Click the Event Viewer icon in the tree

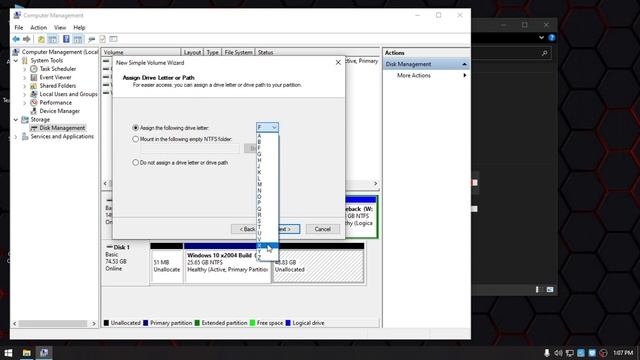pos(34,77)
